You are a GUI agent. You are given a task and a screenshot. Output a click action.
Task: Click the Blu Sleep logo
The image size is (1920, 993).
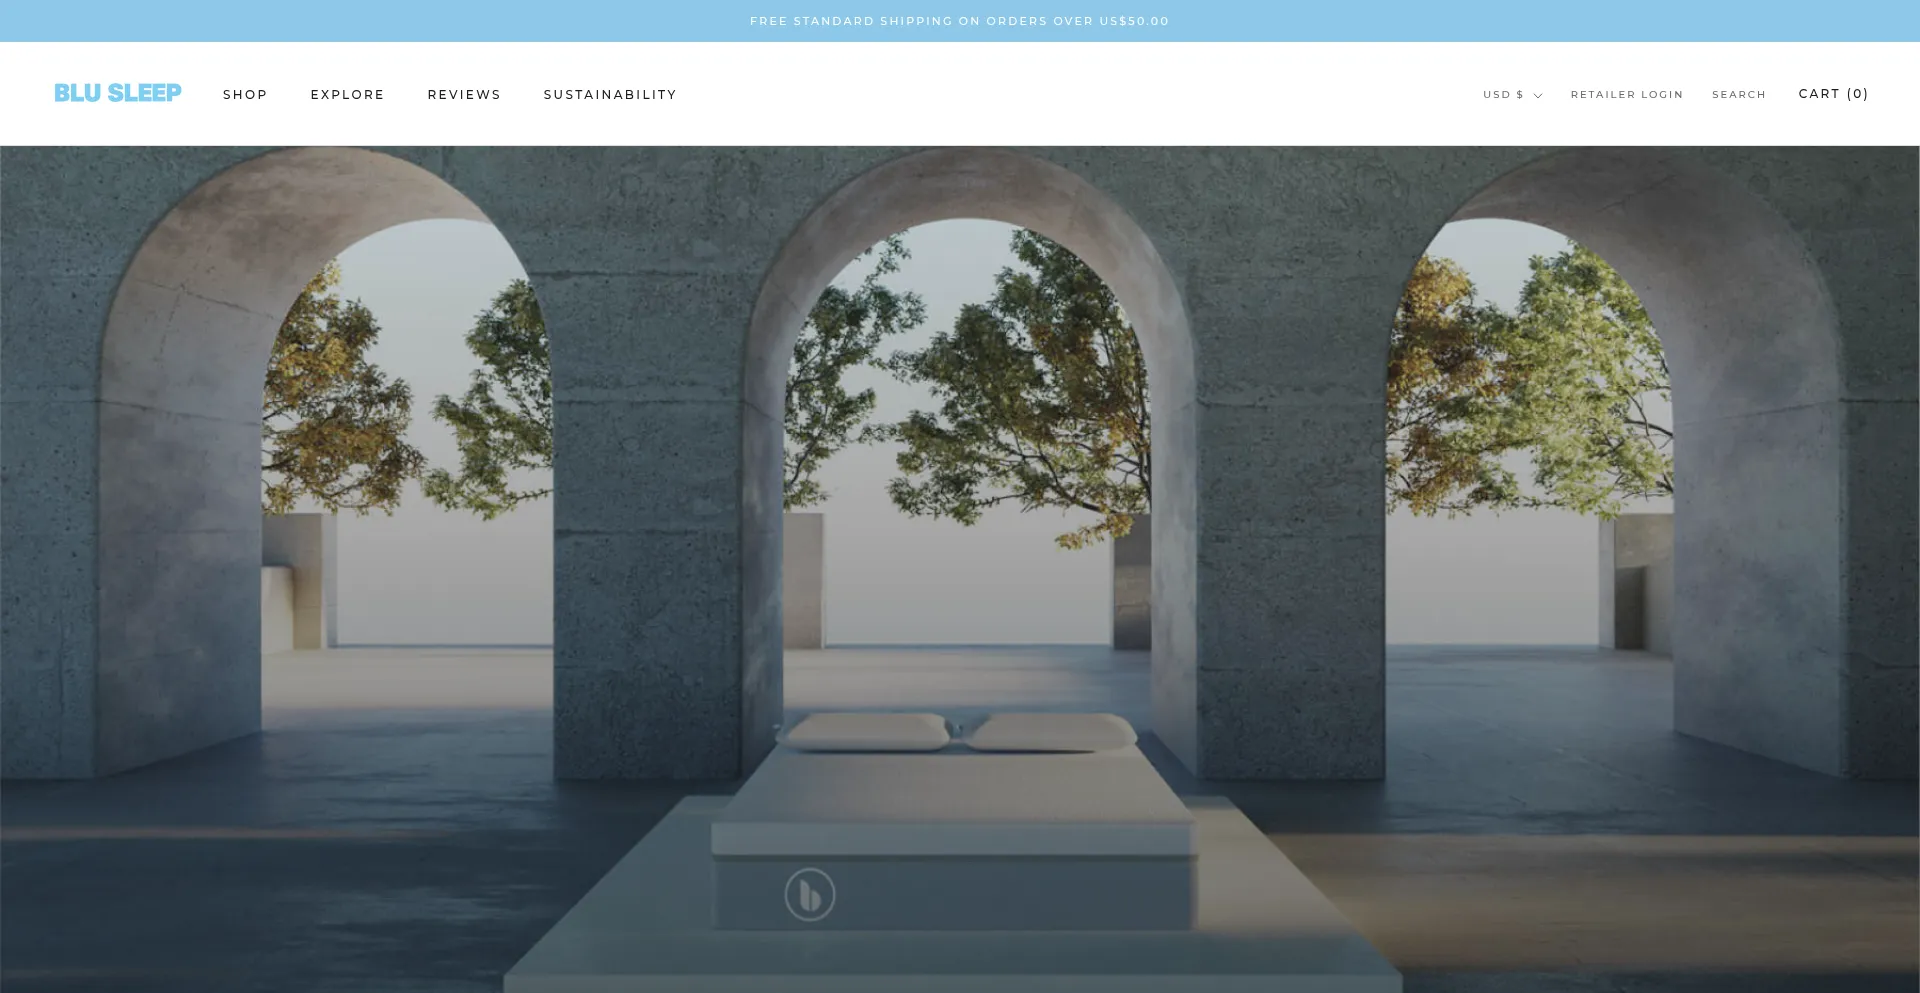pos(118,93)
